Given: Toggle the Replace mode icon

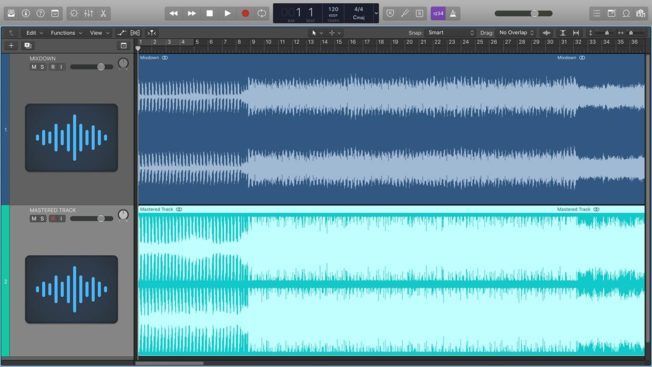Looking at the screenshot, I should click(x=390, y=13).
